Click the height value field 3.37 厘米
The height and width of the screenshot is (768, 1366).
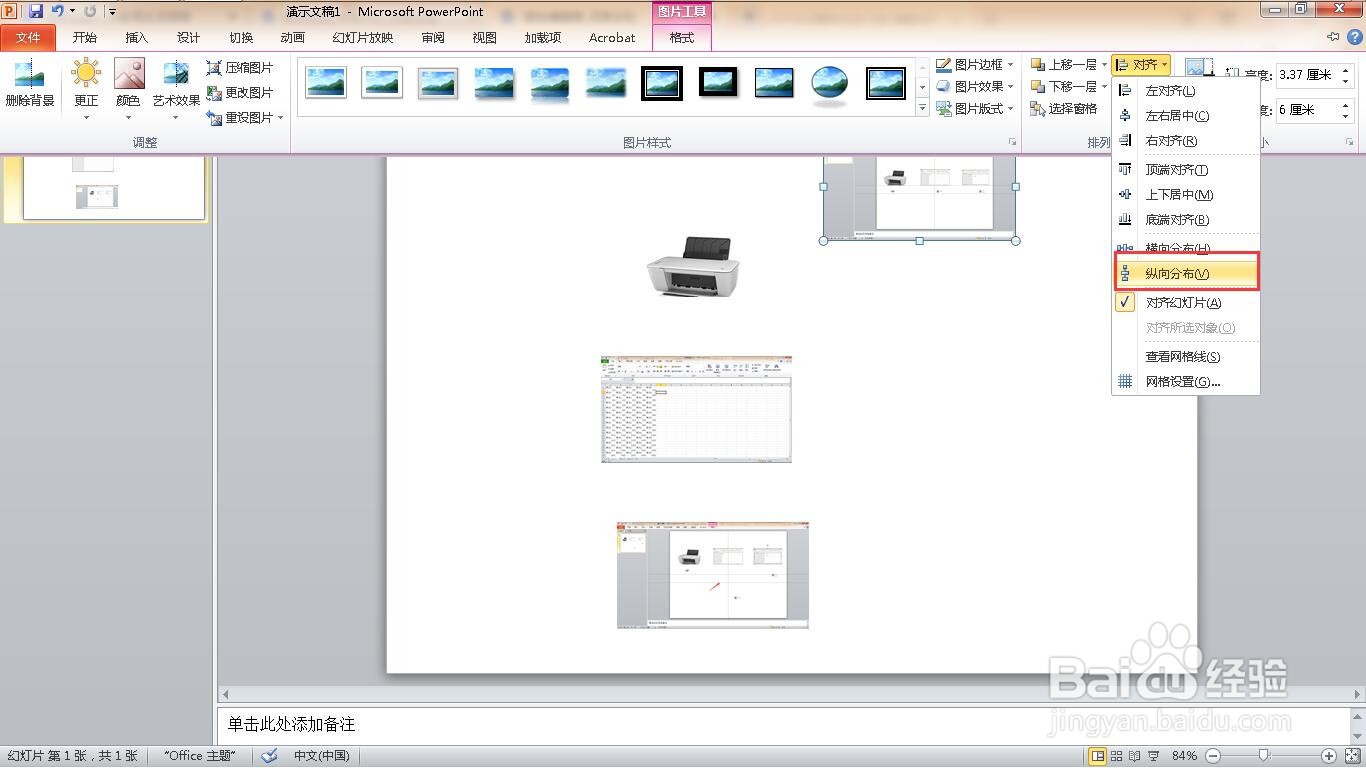(1307, 75)
